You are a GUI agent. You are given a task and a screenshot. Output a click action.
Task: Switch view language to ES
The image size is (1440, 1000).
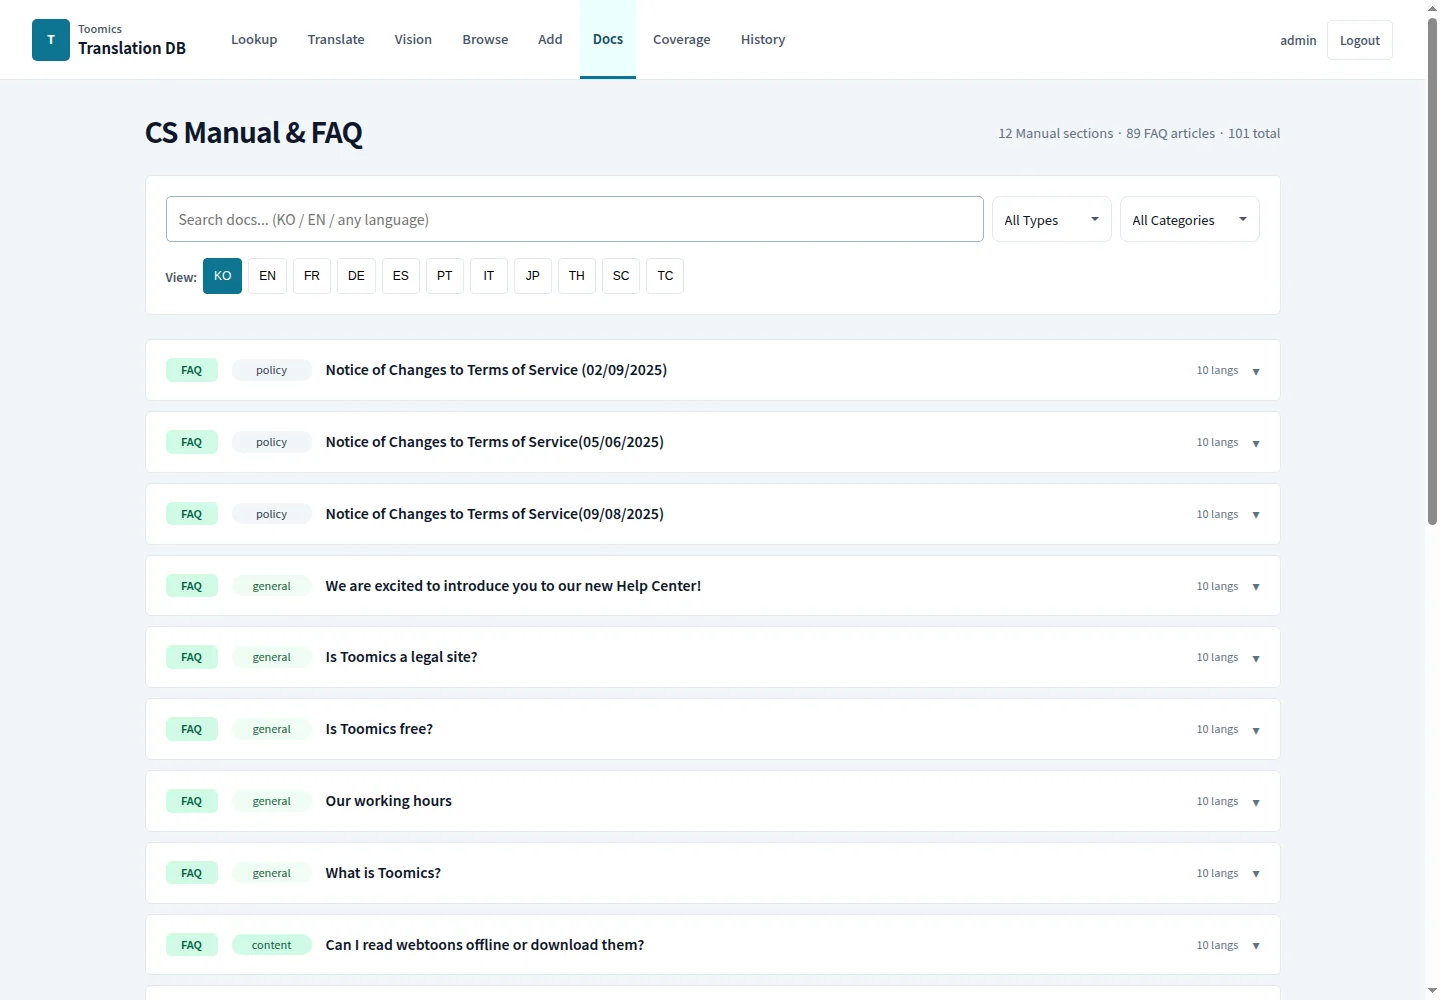pyautogui.click(x=401, y=276)
